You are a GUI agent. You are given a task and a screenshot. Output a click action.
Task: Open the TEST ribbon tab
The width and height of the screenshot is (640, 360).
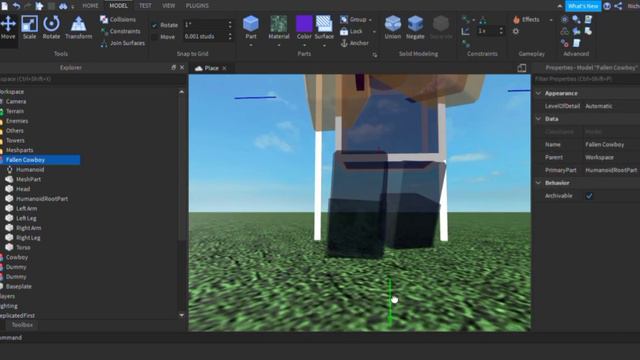(145, 6)
